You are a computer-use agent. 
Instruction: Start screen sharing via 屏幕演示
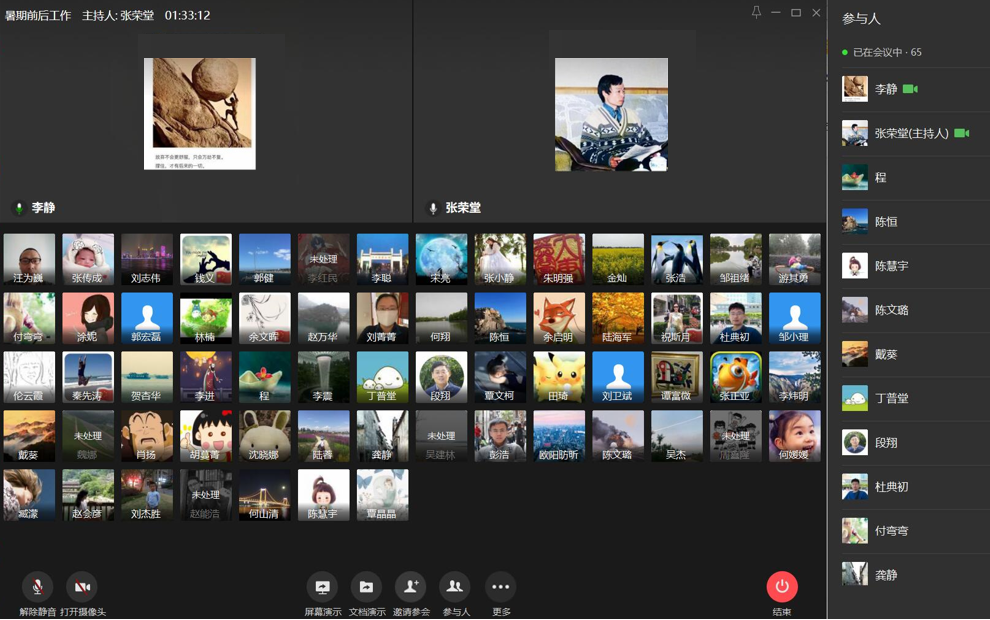pyautogui.click(x=322, y=587)
